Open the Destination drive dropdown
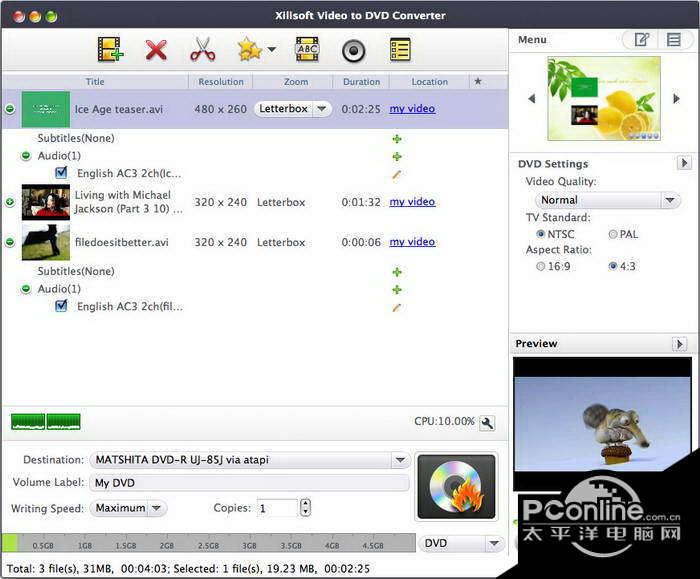The width and height of the screenshot is (700, 579). [x=250, y=460]
